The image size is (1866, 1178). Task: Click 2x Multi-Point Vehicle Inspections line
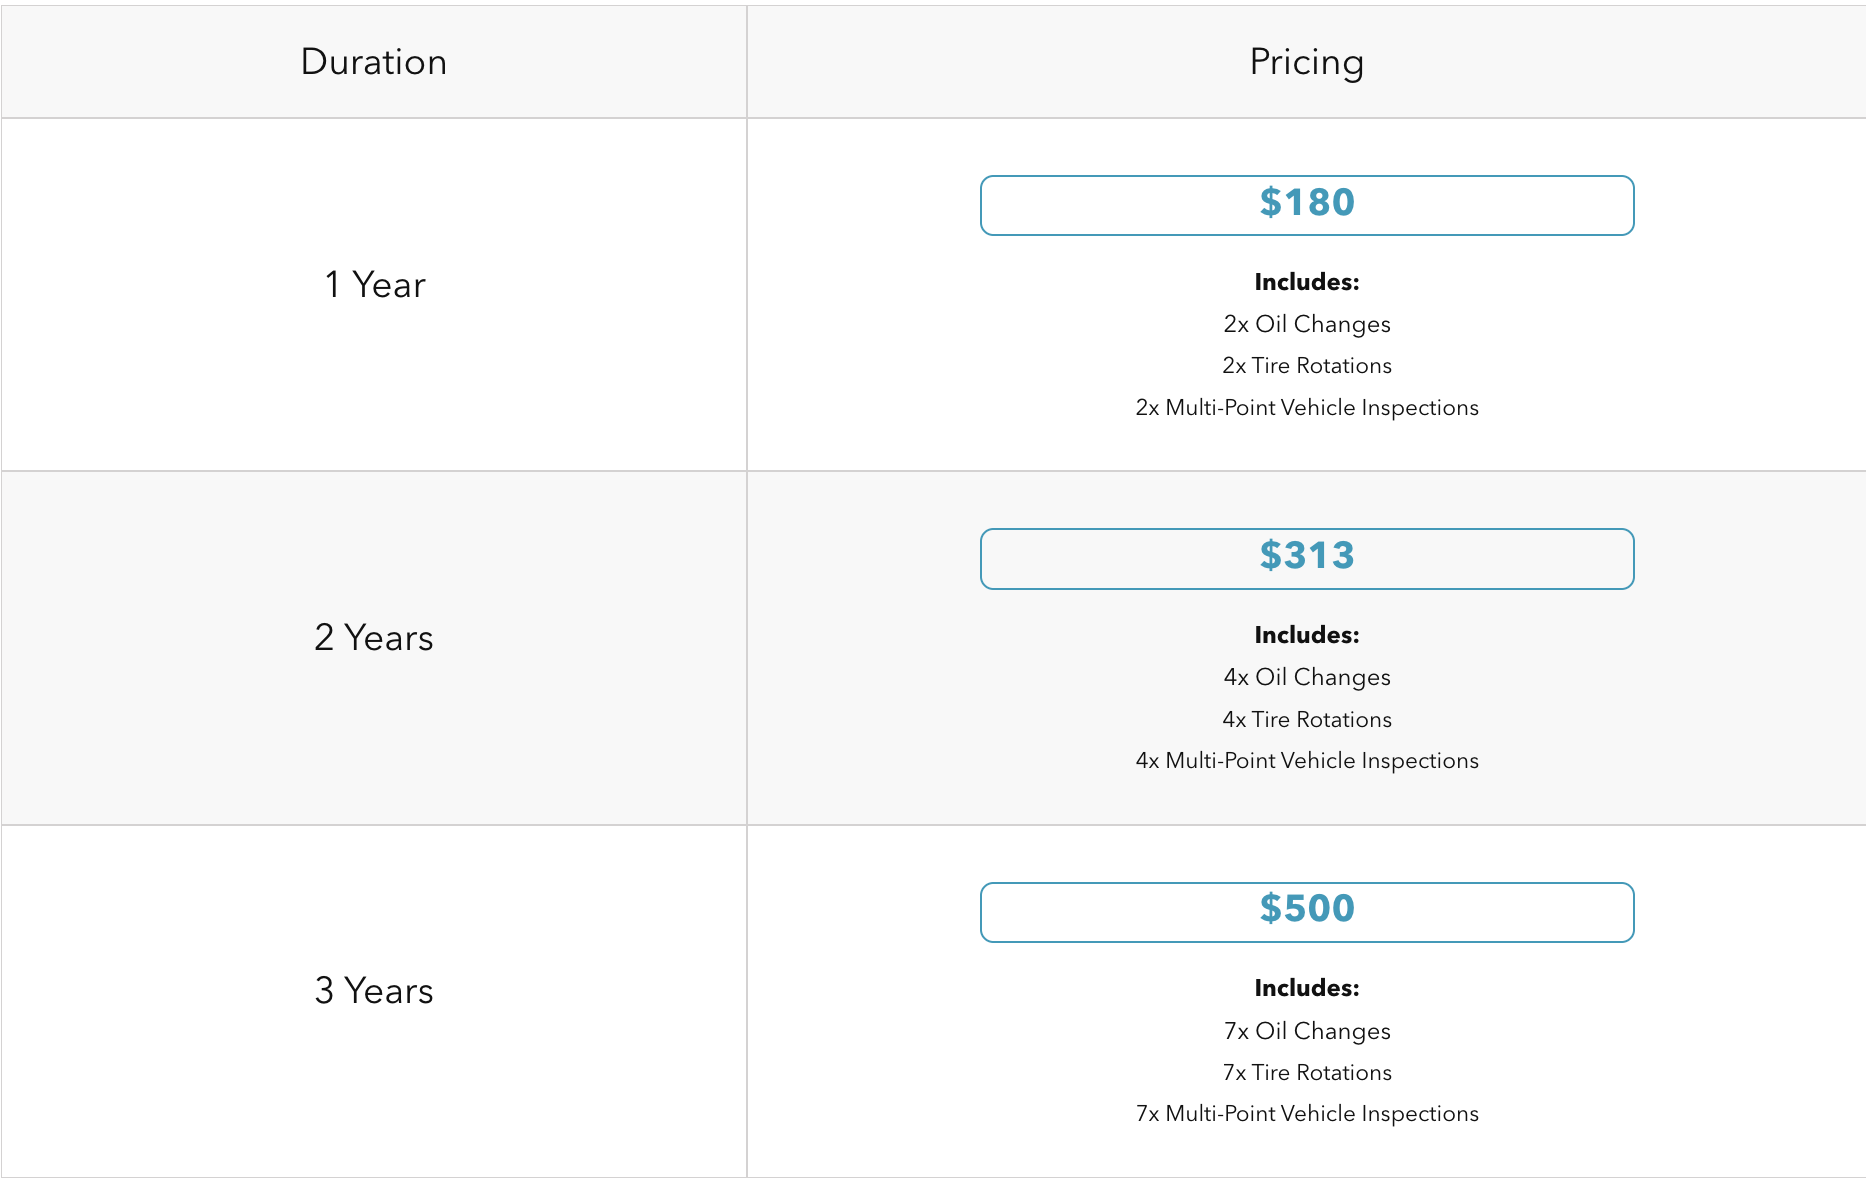(x=1307, y=408)
